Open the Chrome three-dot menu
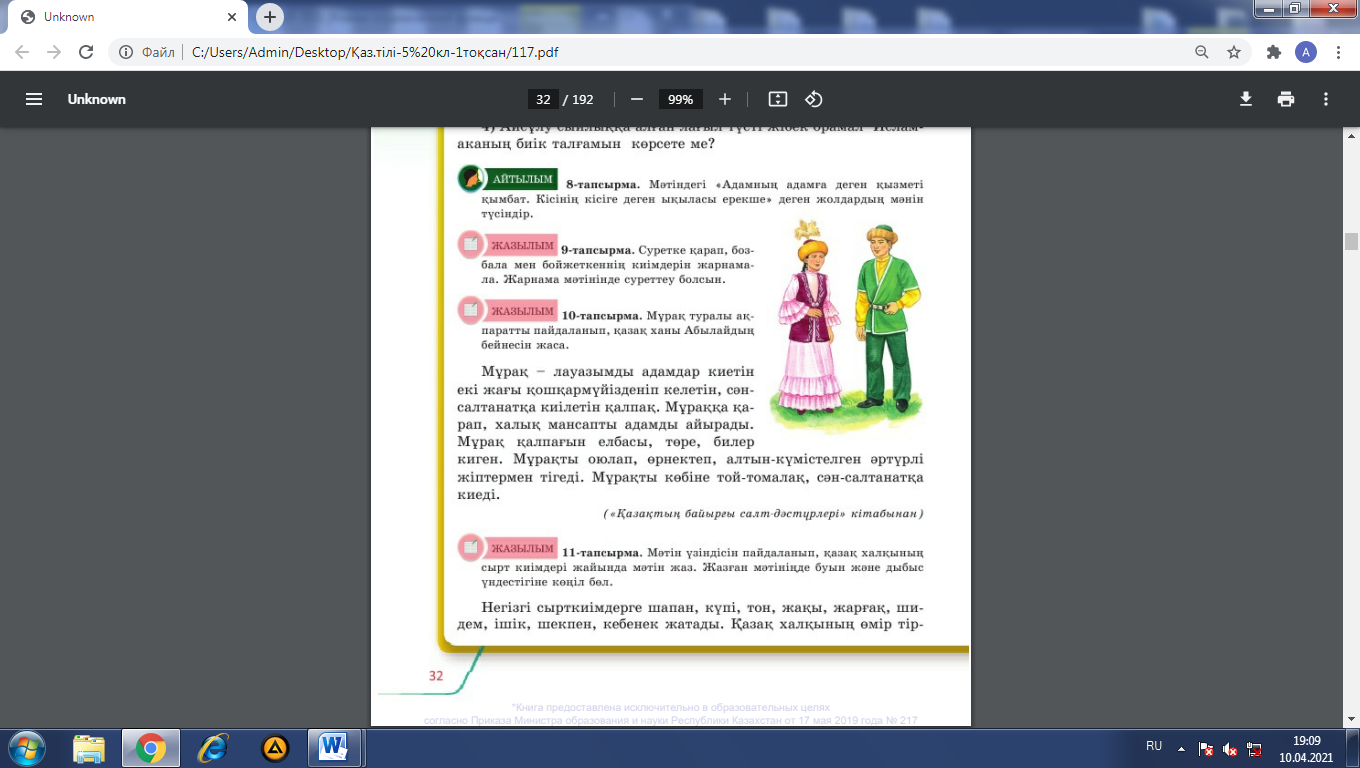 point(1338,52)
